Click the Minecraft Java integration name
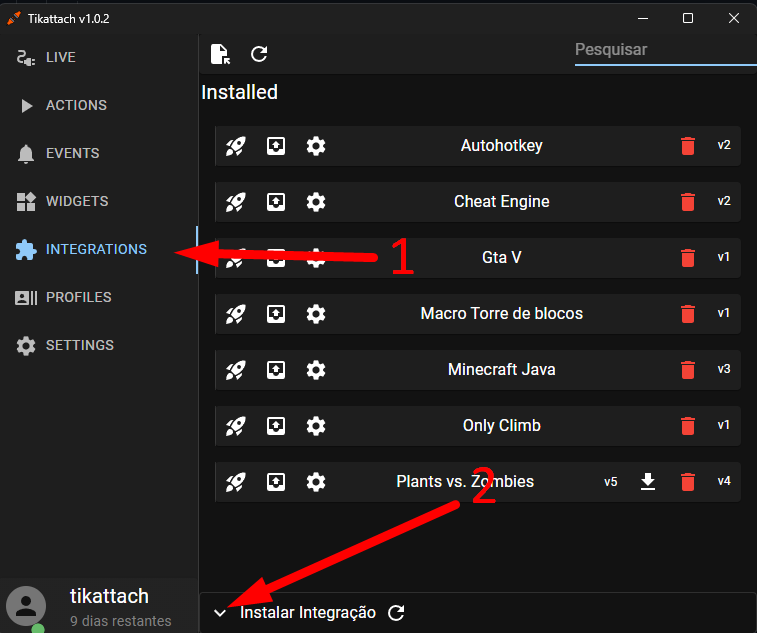Image resolution: width=757 pixels, height=633 pixels. point(502,370)
